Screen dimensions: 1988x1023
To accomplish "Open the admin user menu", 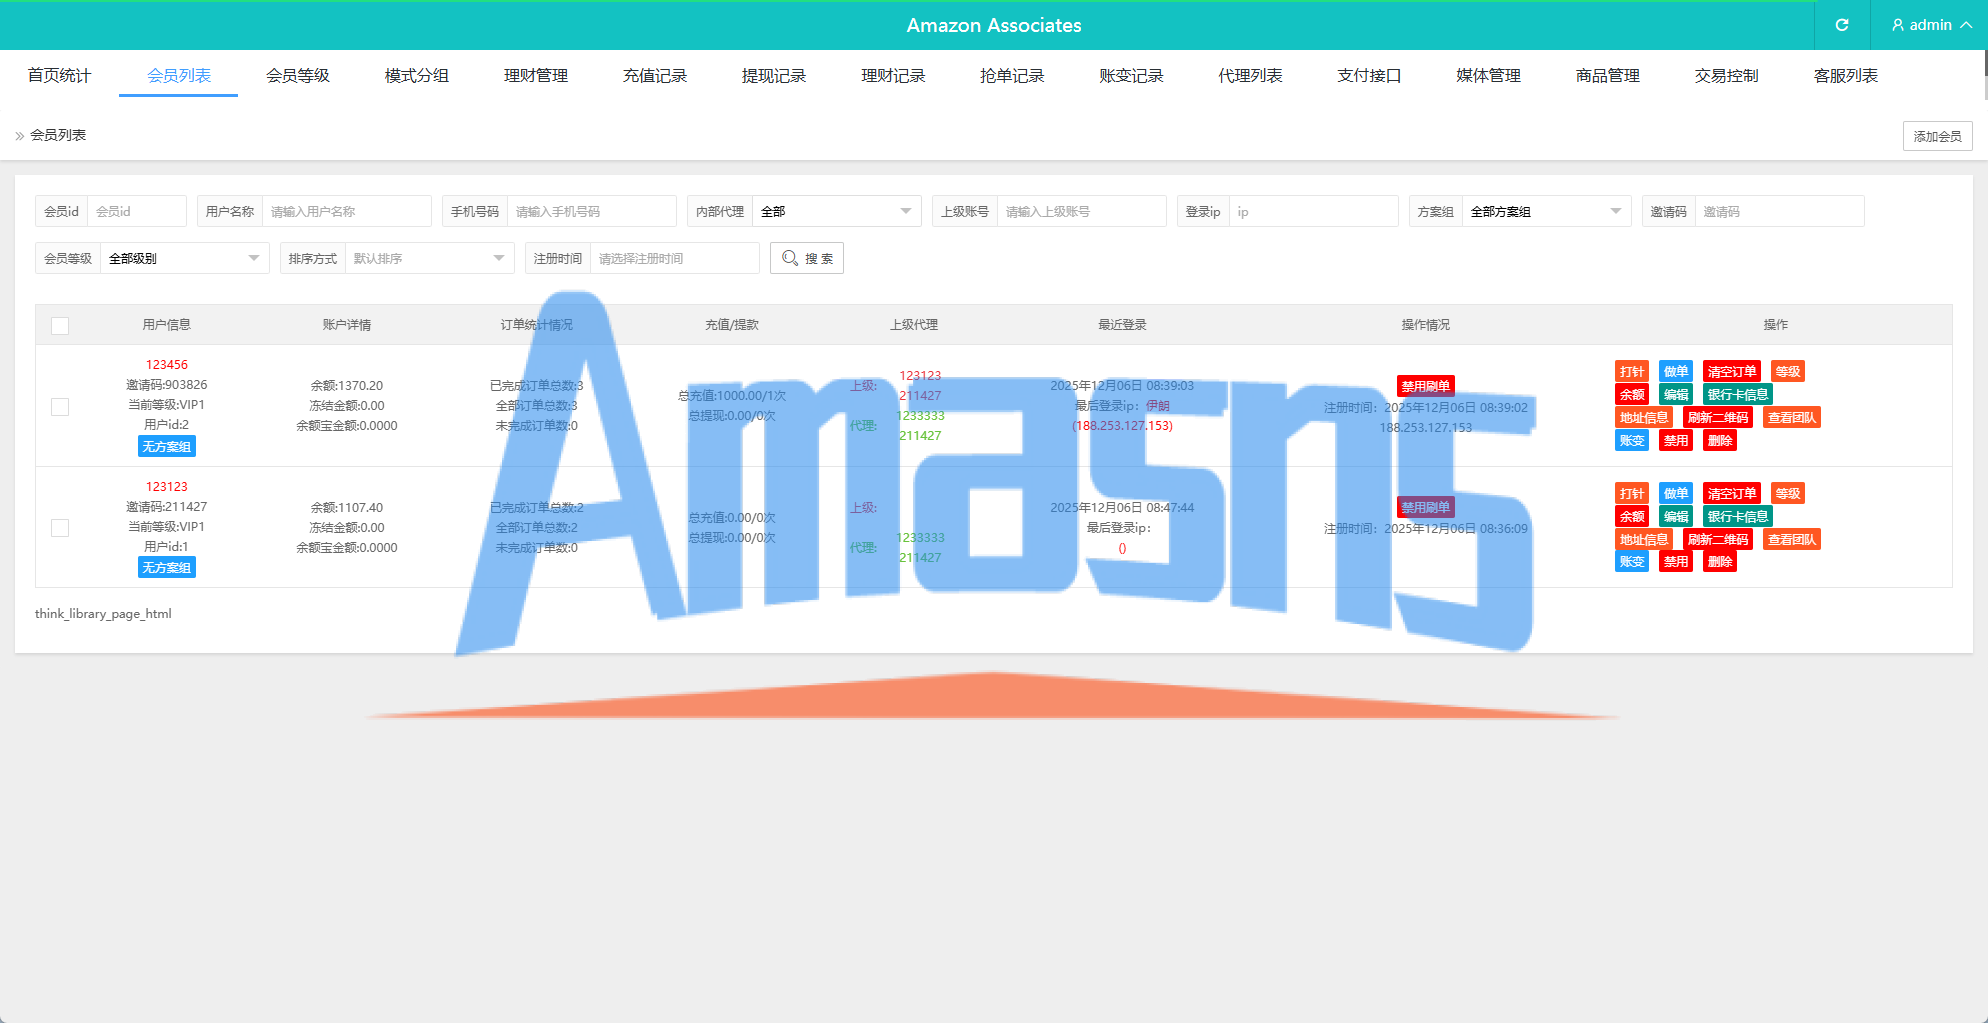I will [1931, 25].
